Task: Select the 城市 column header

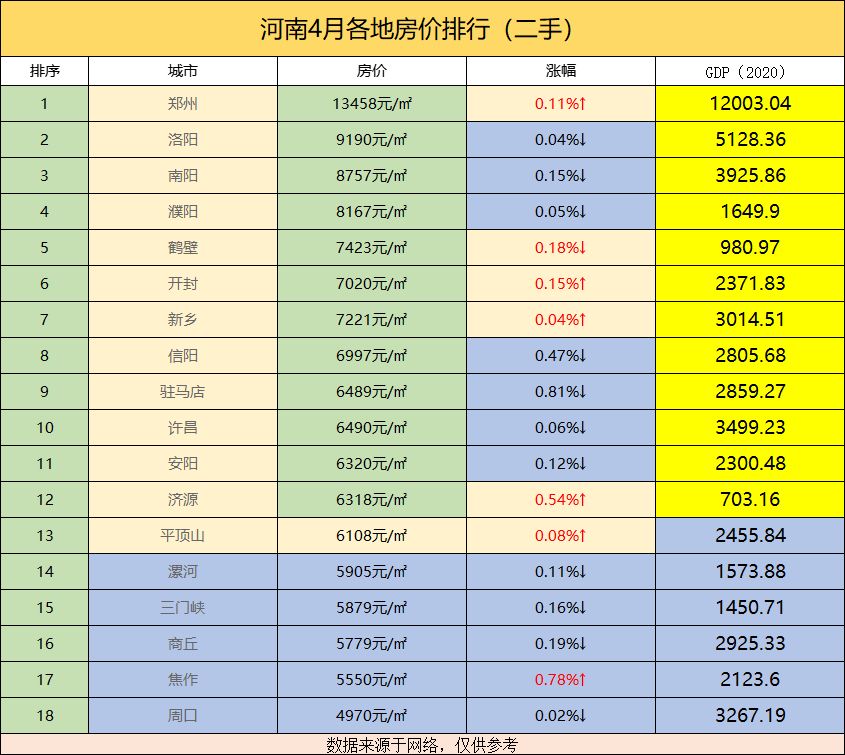Action: [183, 71]
